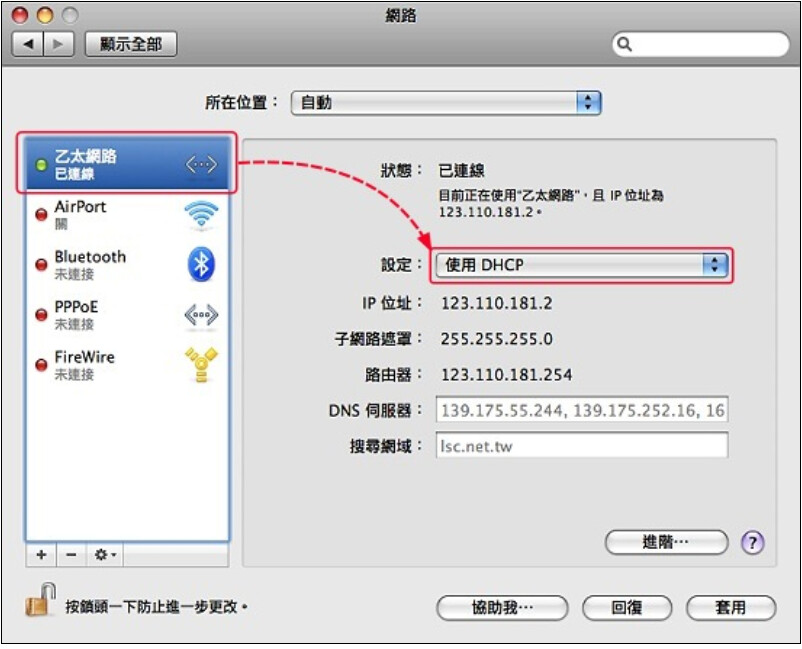Open the 設定 使用 DHCP dropdown
This screenshot has height=649, width=802.
coord(582,265)
